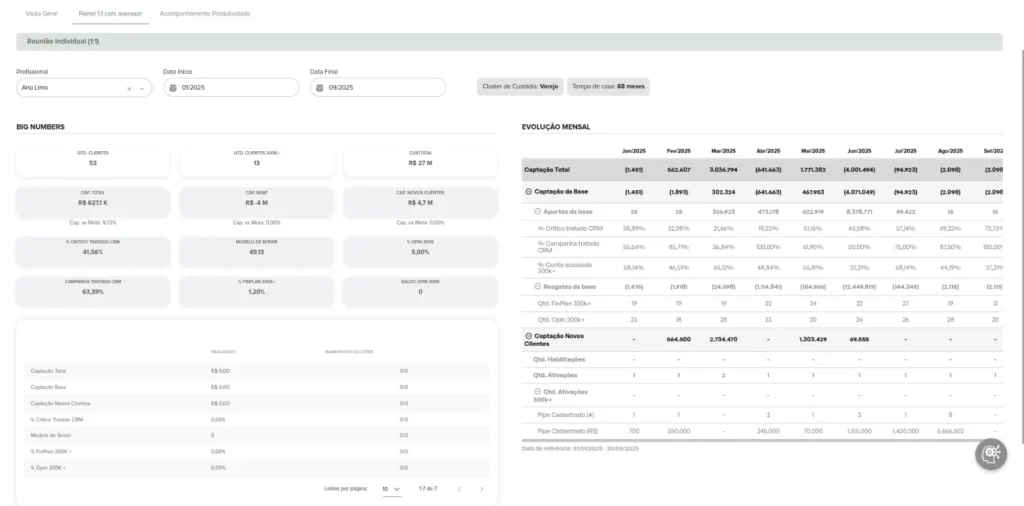Open the Visão Geral tab
Screen dimensions: 1024x506
point(41,14)
